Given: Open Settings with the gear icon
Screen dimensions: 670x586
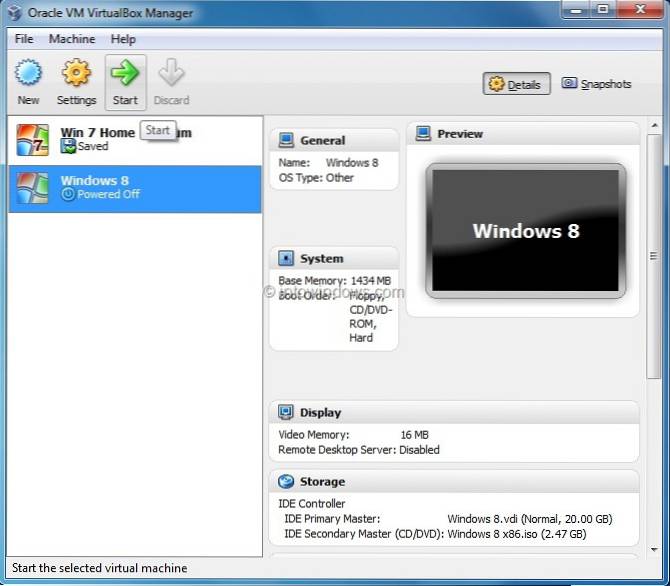Looking at the screenshot, I should pyautogui.click(x=76, y=75).
